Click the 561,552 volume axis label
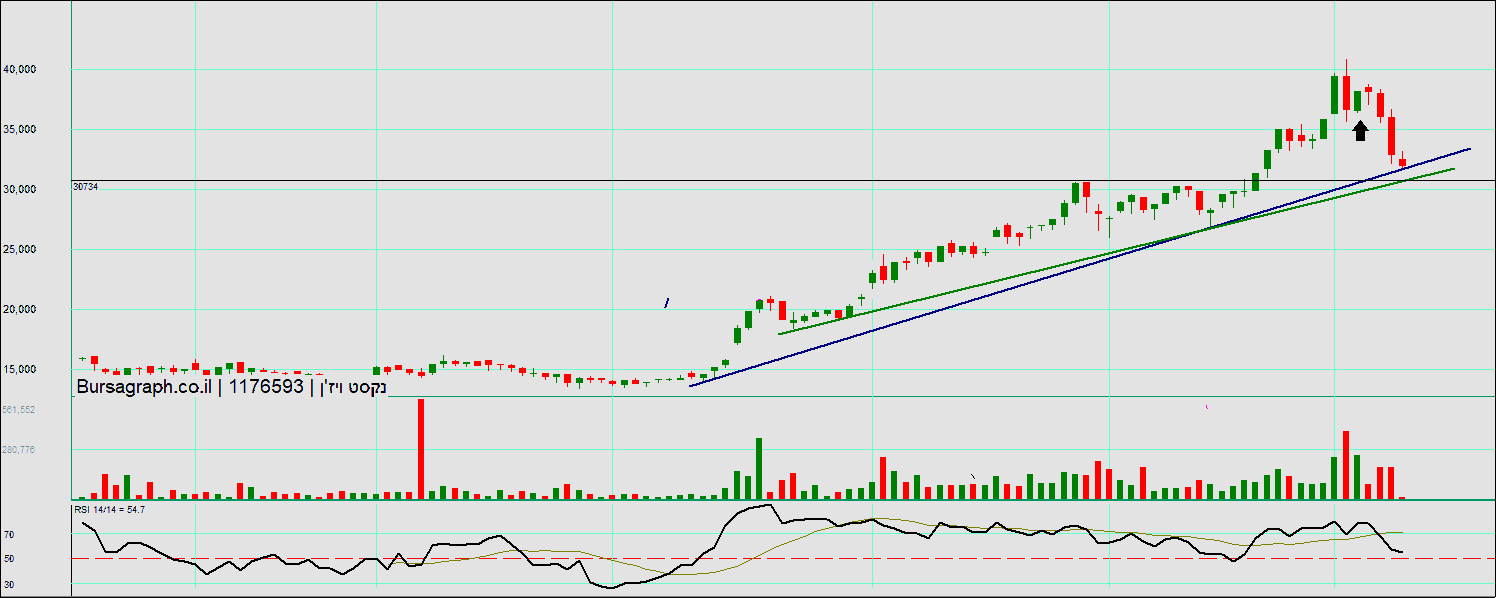Image resolution: width=1496 pixels, height=598 pixels. click(x=19, y=410)
